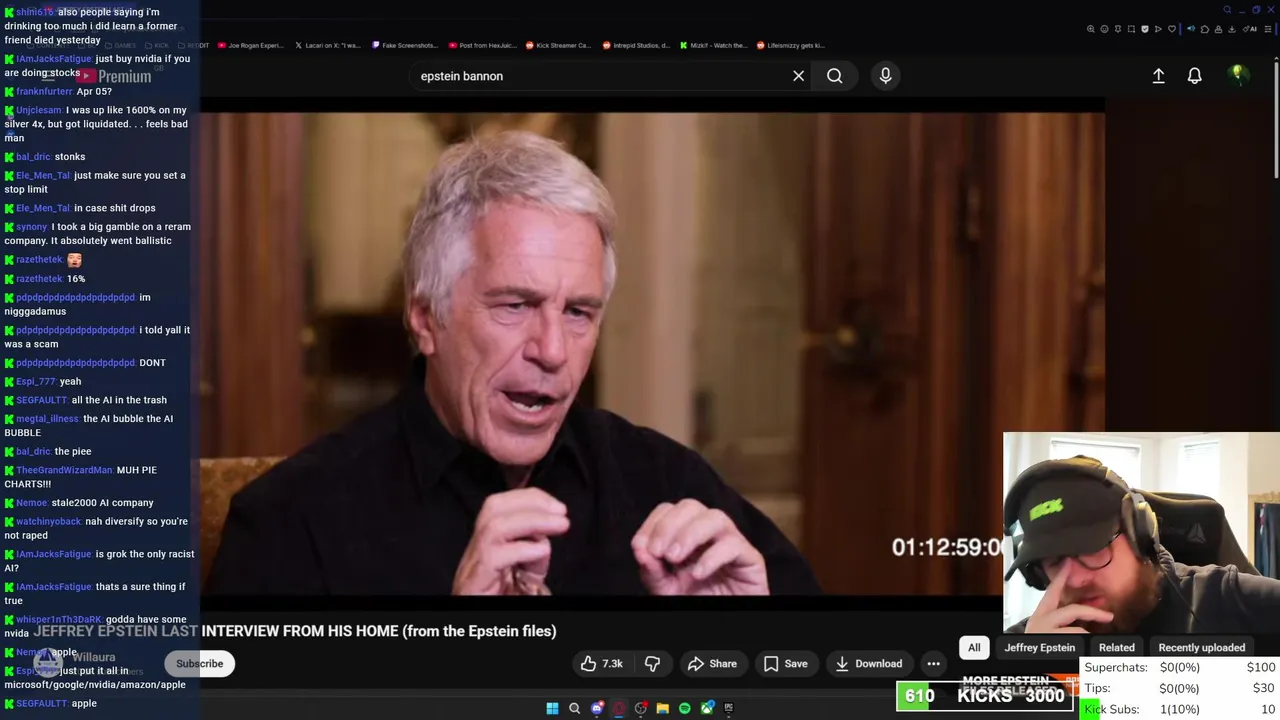Select the All filter chip
This screenshot has width=1280, height=720.
pyautogui.click(x=974, y=647)
